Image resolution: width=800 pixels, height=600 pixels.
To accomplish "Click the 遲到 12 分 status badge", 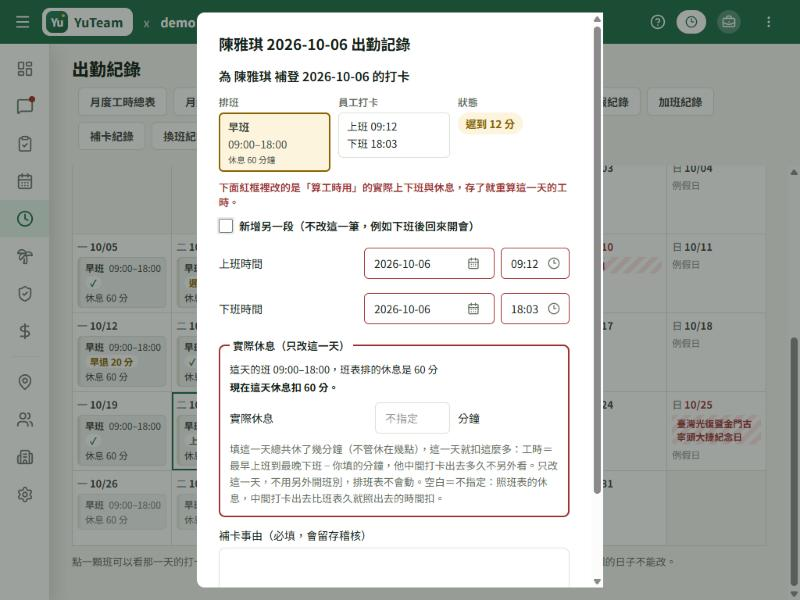I will pos(490,124).
